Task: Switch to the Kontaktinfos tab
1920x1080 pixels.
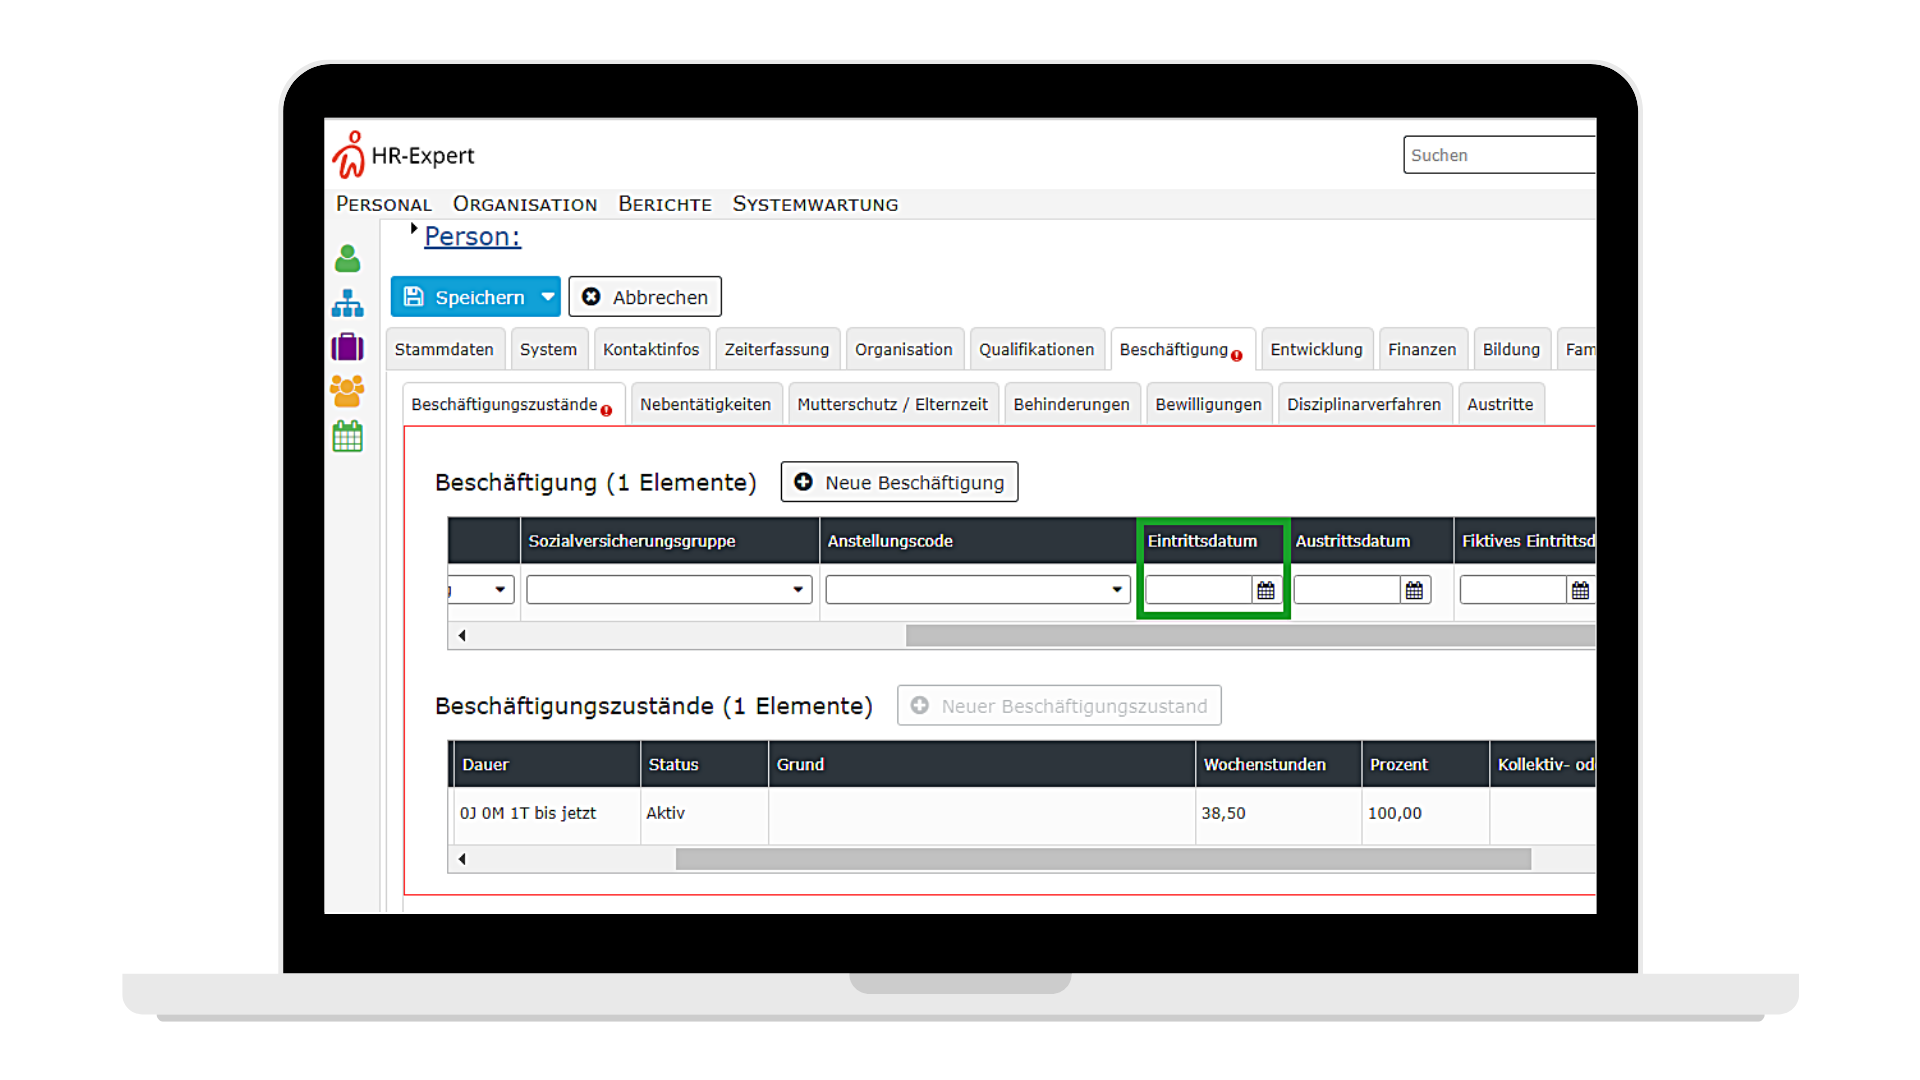Action: (x=651, y=349)
